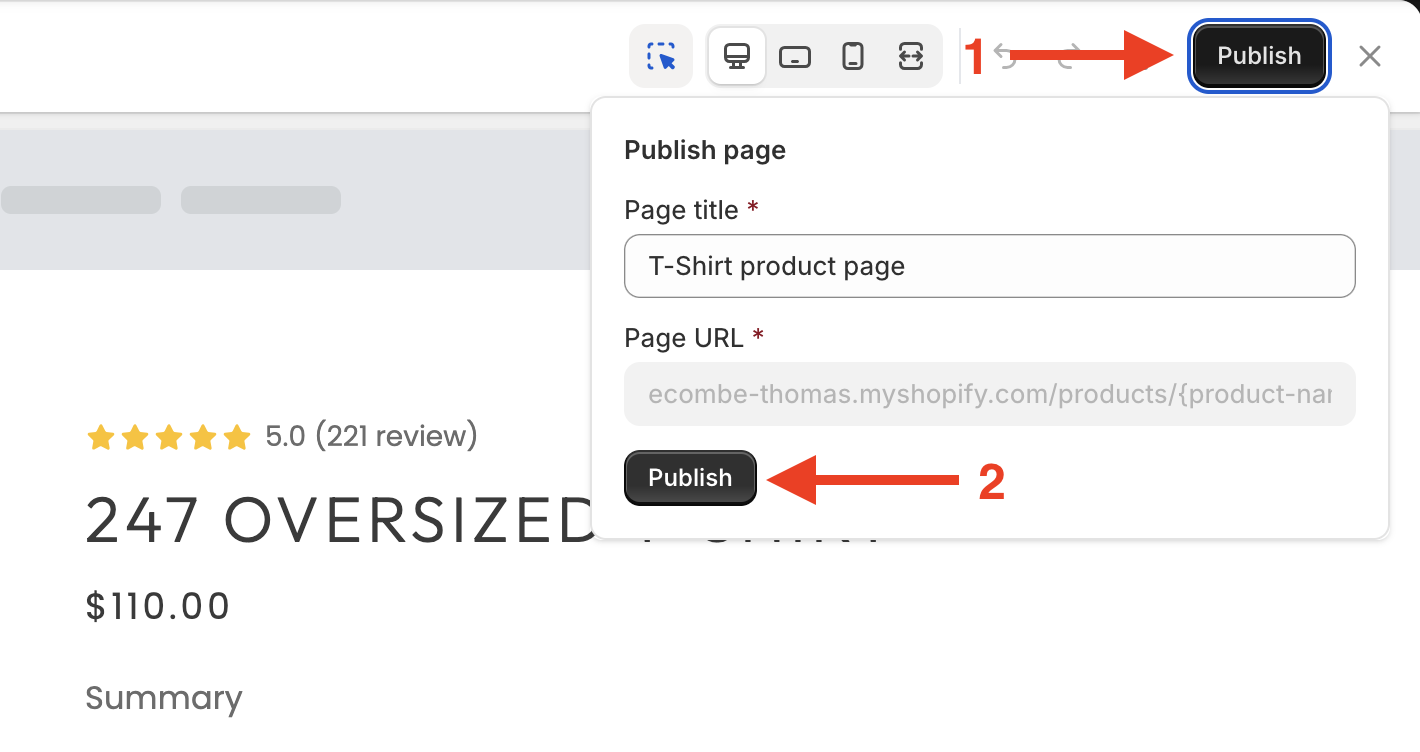Screen dimensions: 1420x752
Task: Select the full-width responsive view icon
Action: click(910, 56)
